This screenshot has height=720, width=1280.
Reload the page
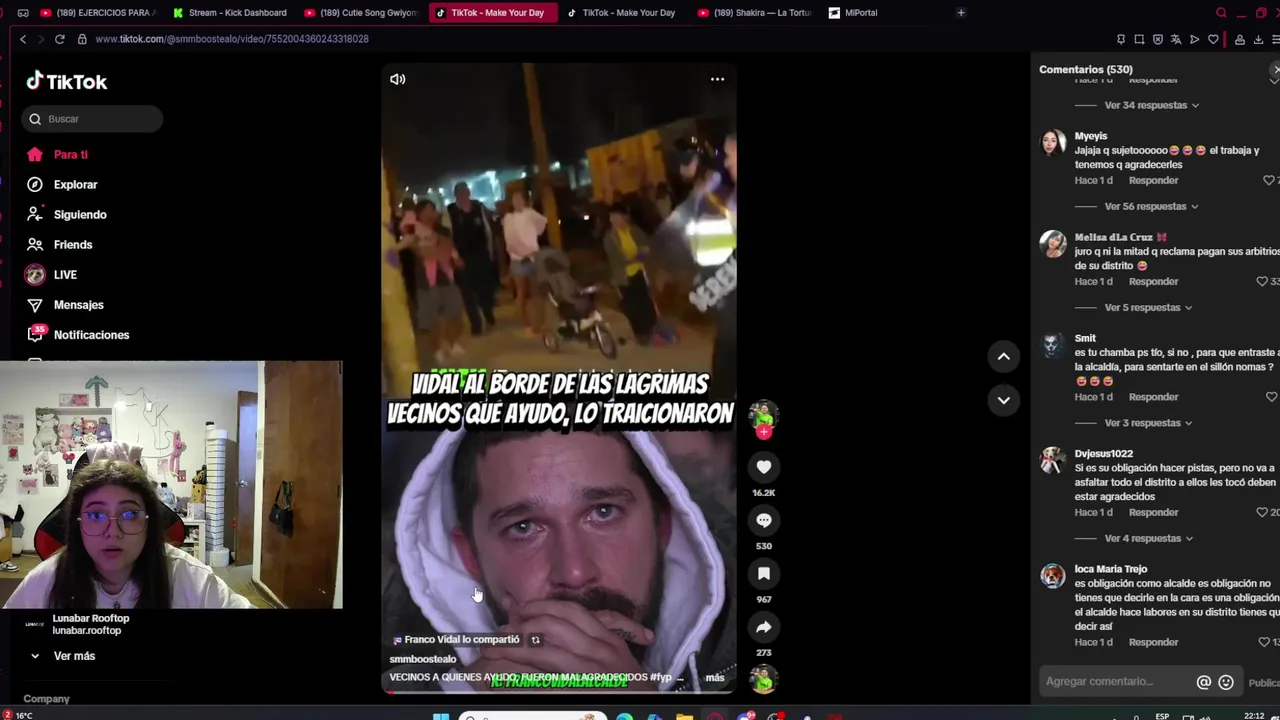(x=60, y=39)
